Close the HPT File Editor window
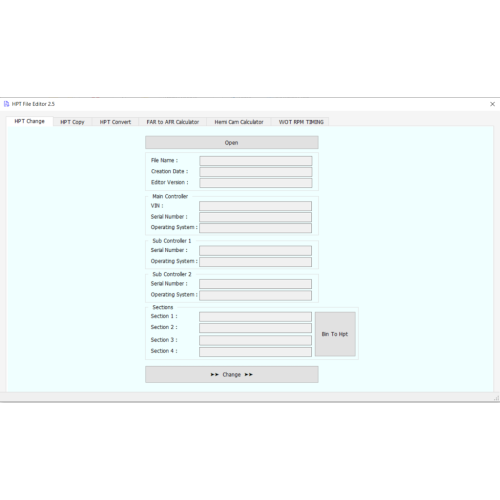The height and width of the screenshot is (500, 500). [x=492, y=104]
